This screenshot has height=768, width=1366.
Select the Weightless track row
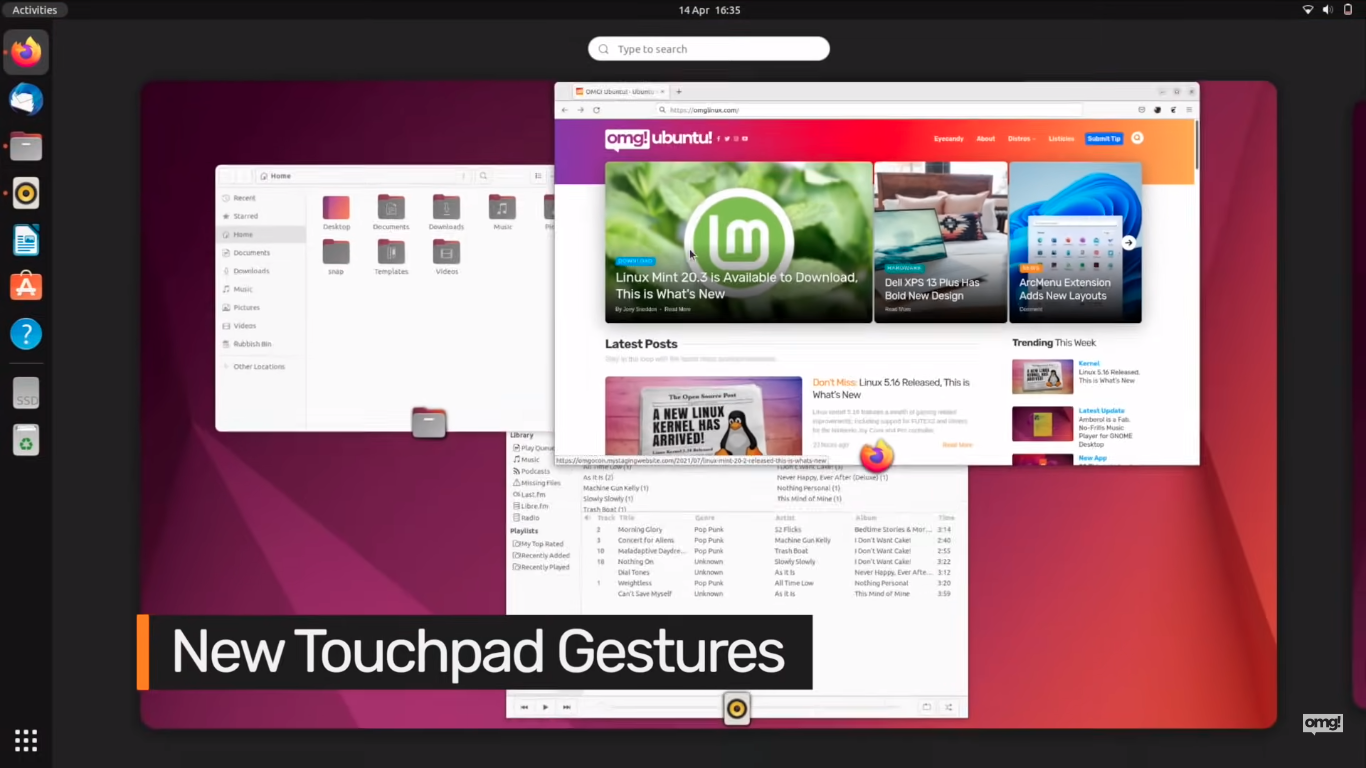775,583
